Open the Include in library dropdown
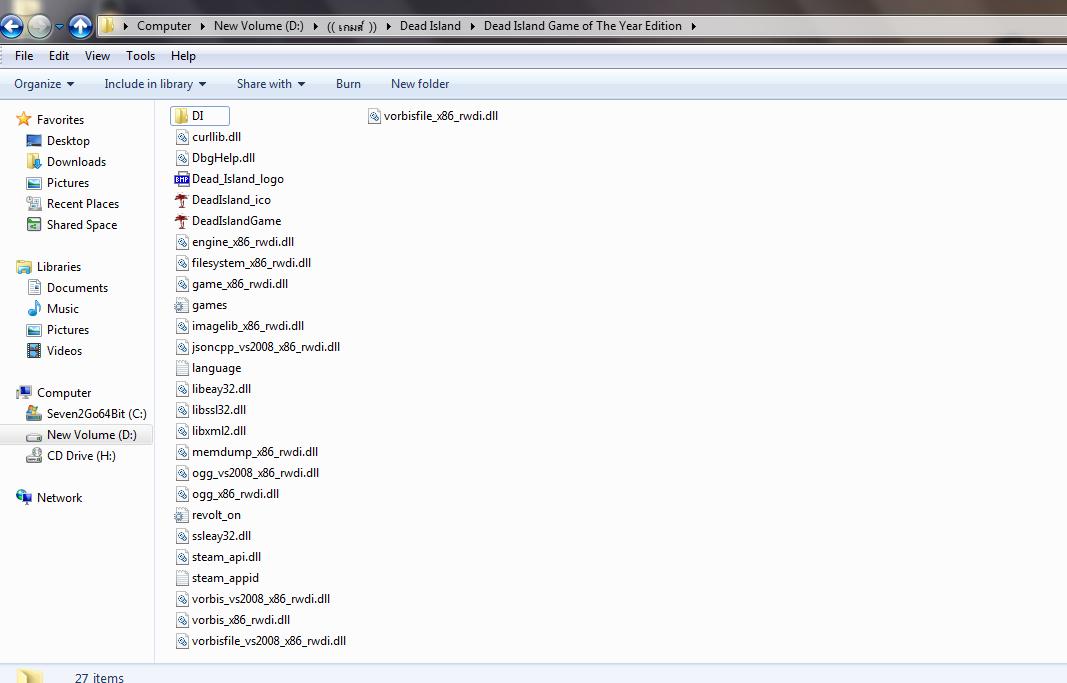Viewport: 1067px width, 683px height. point(155,84)
